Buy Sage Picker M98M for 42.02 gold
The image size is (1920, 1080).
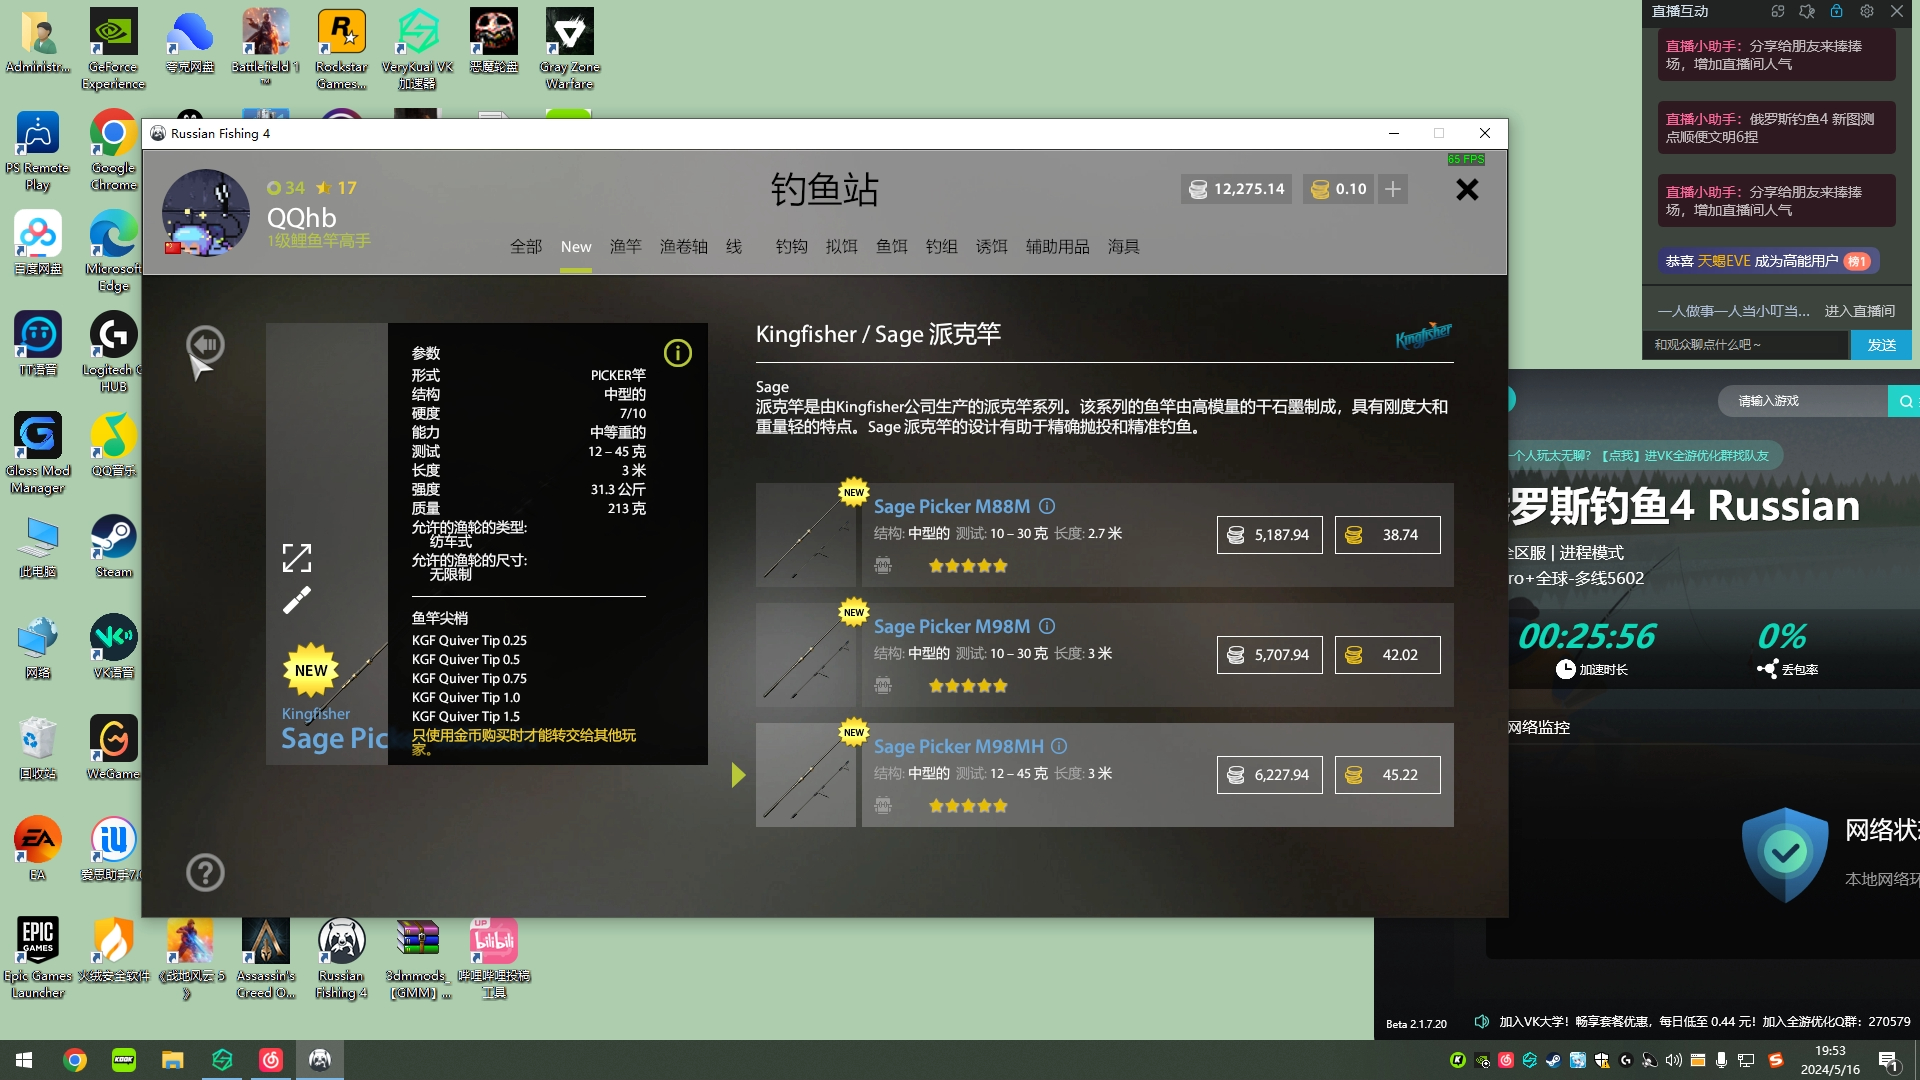pyautogui.click(x=1387, y=655)
